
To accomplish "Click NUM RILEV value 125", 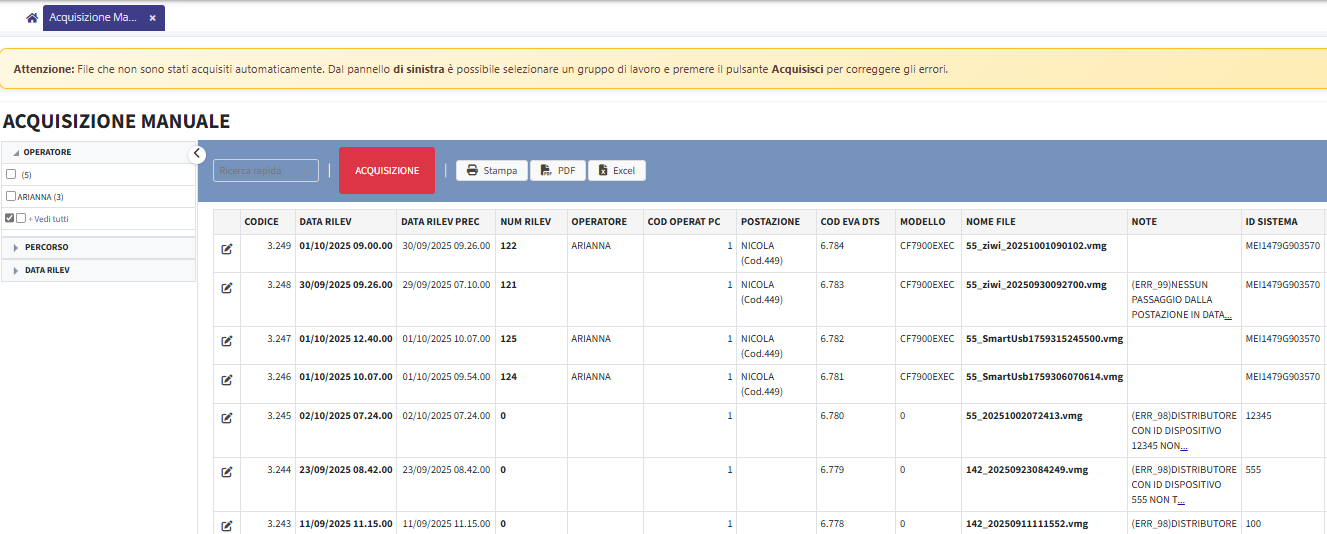I will tap(508, 339).
